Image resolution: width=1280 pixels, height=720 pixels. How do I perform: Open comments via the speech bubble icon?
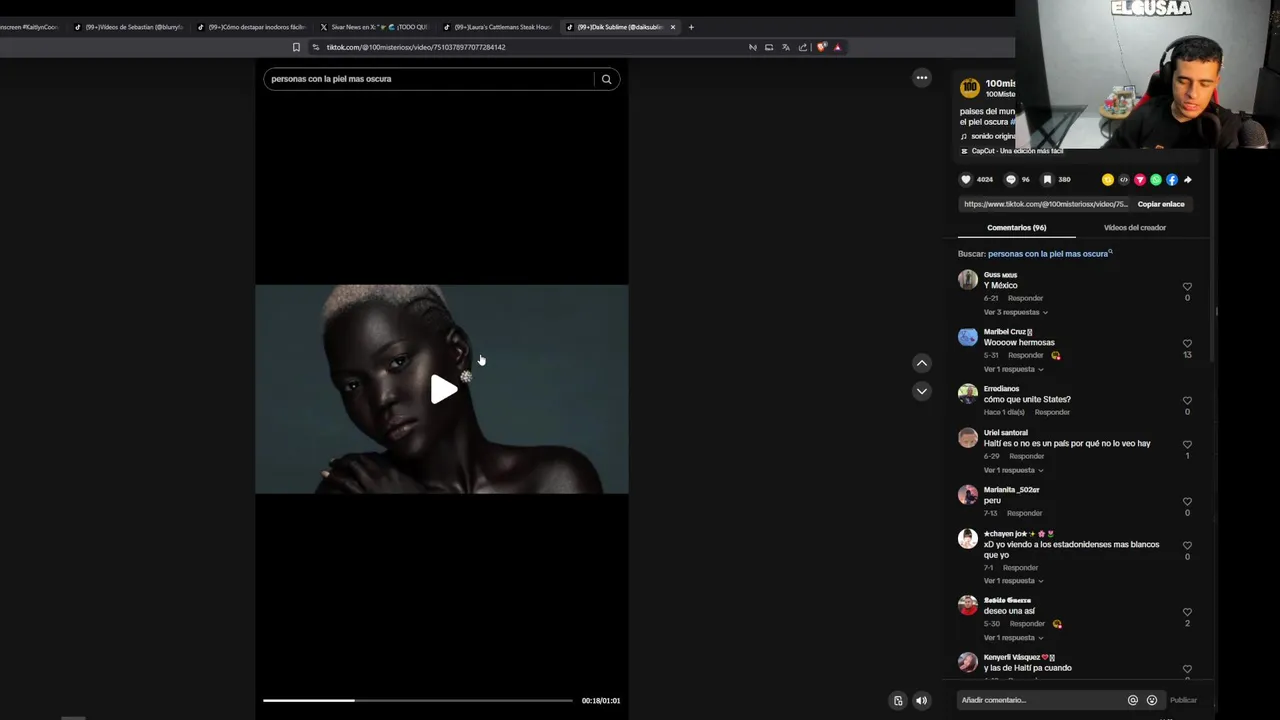point(1010,180)
